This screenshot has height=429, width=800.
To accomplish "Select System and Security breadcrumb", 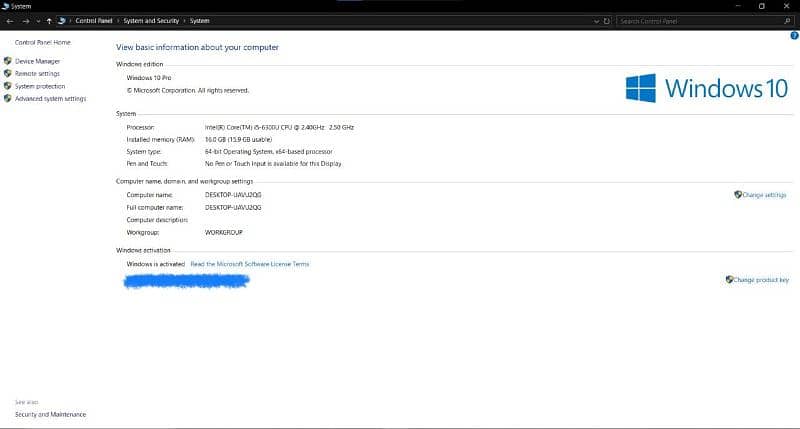I will [152, 20].
